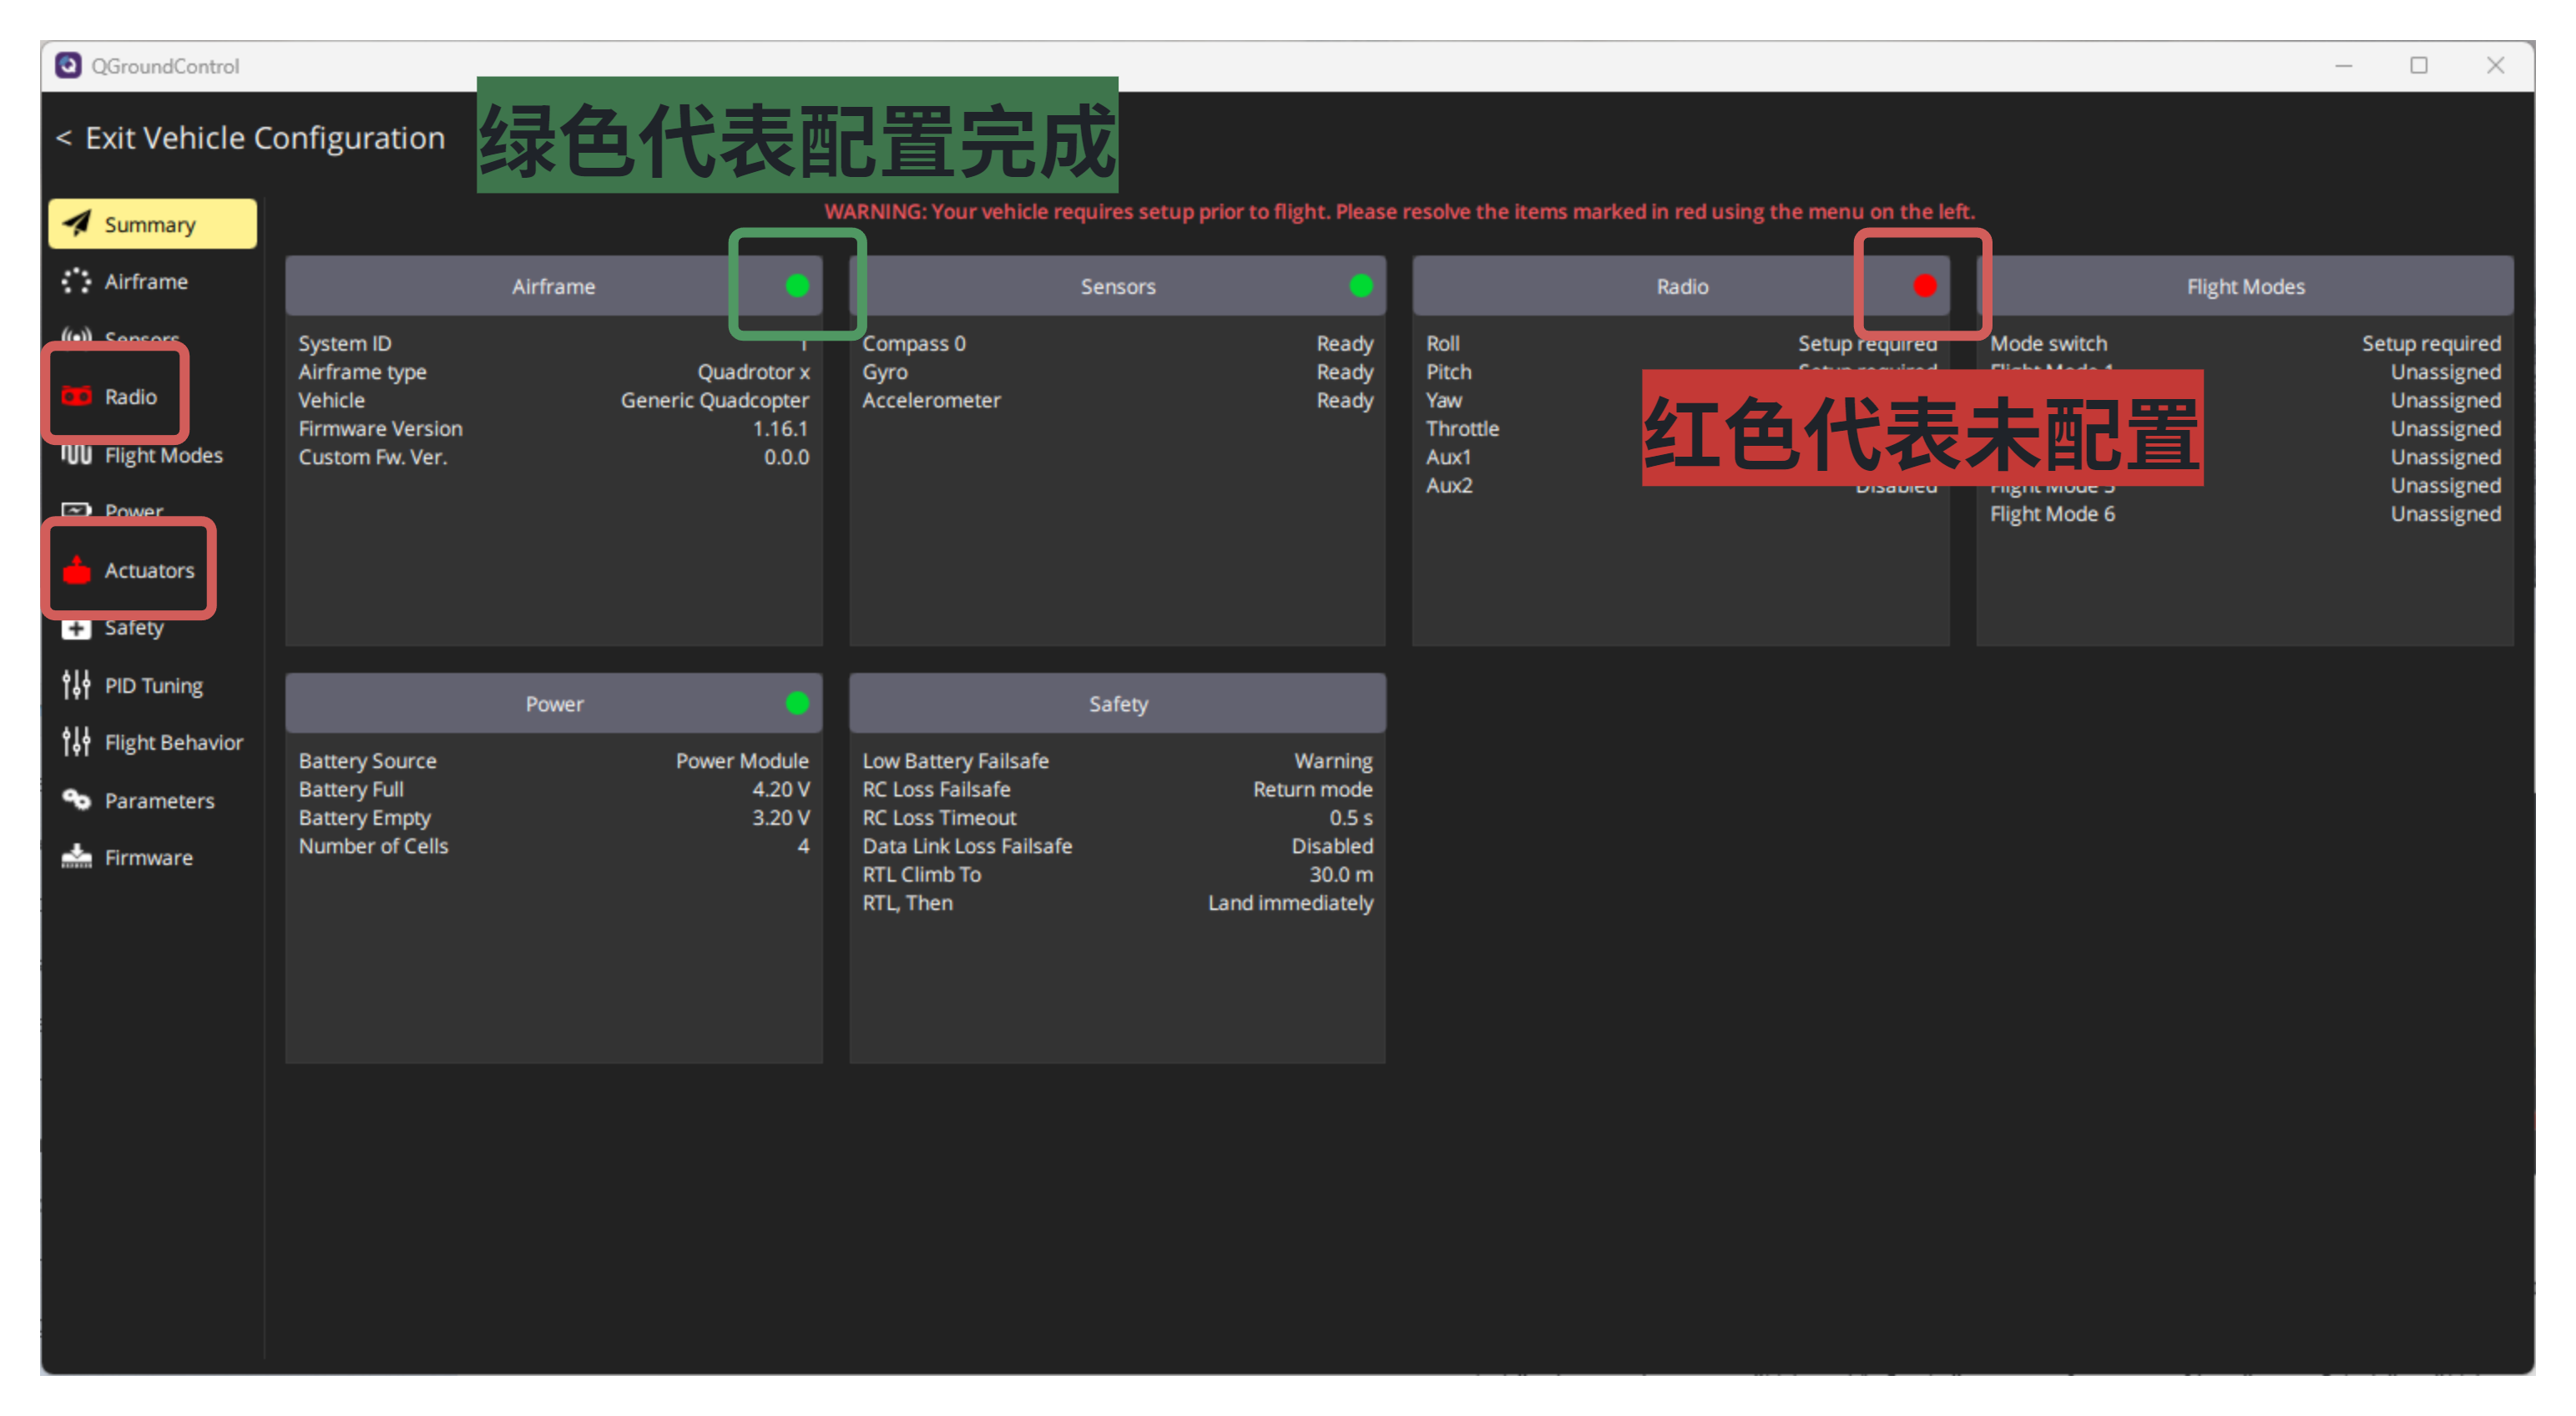Click the Summary paper plane icon
This screenshot has height=1416, width=2576.
[77, 223]
